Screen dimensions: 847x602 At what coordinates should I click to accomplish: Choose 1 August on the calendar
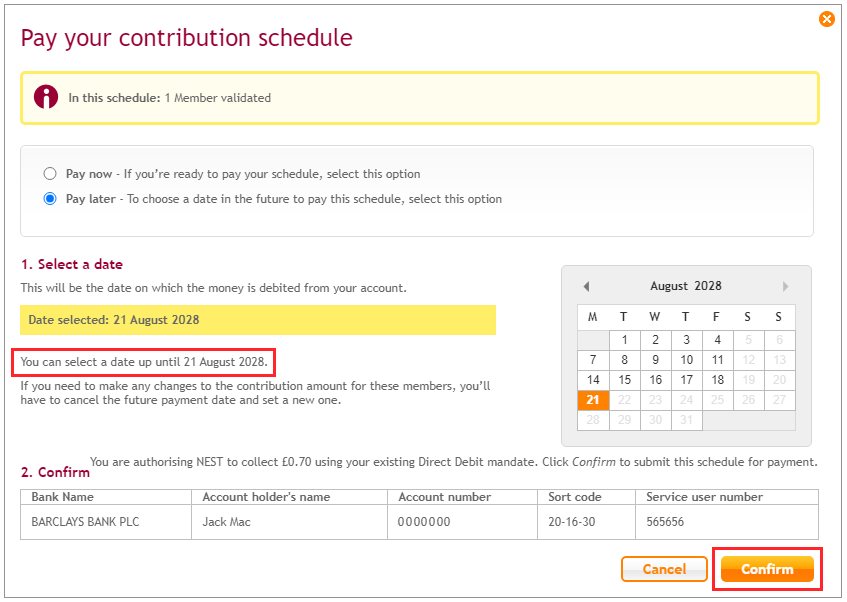pos(624,340)
